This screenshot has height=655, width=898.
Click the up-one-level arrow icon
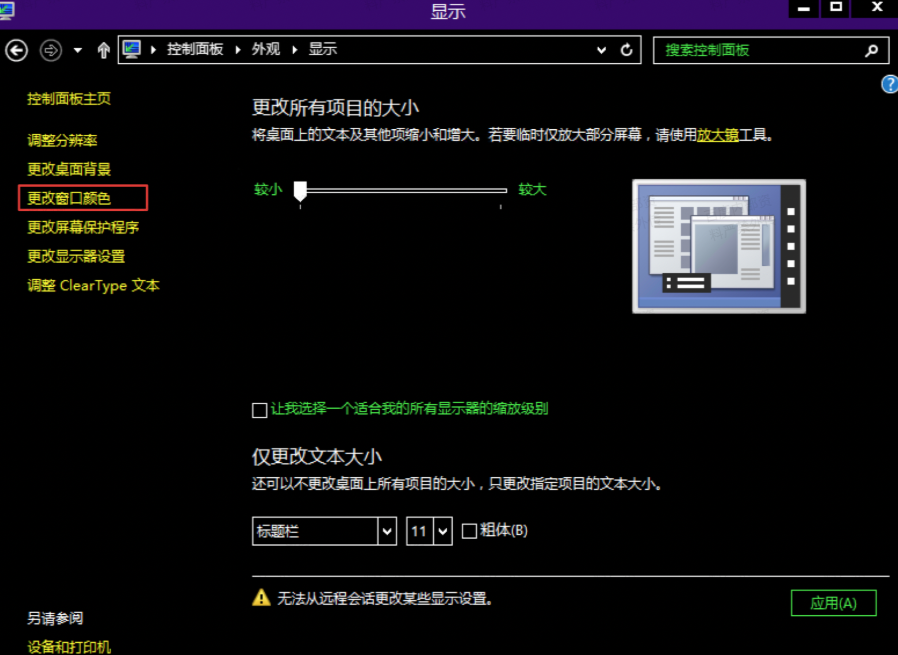[103, 50]
